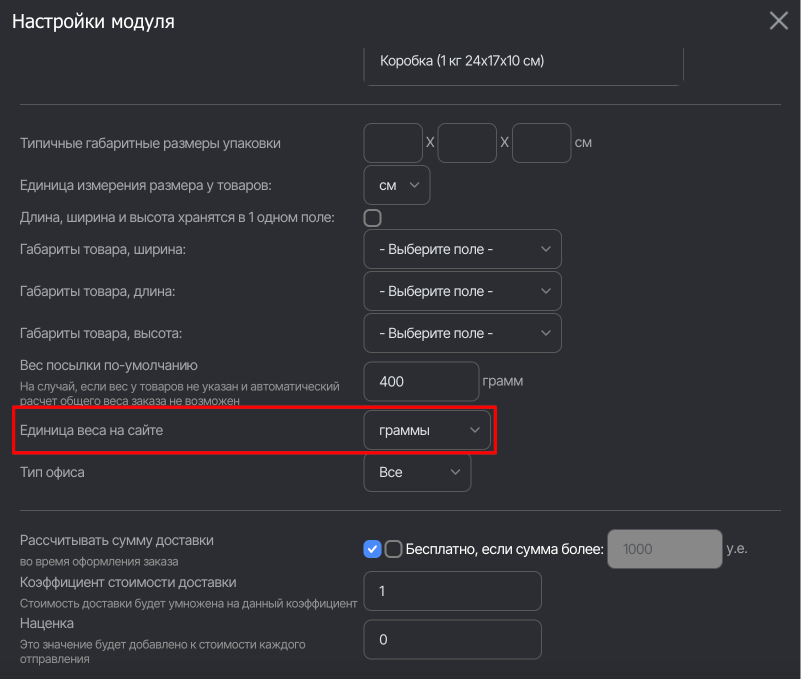
Task: Click the Длина, ширина и высота label text
Action: click(177, 217)
